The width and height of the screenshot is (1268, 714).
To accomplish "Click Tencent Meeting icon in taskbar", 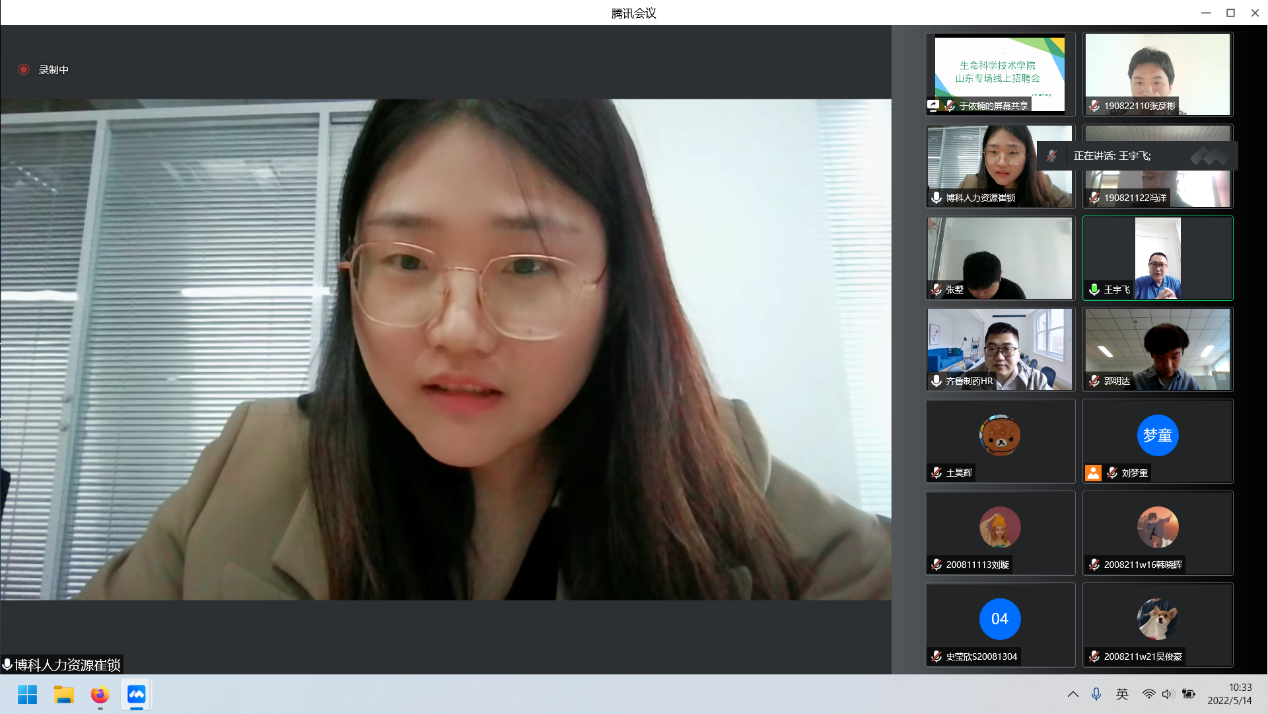I will pos(136,694).
